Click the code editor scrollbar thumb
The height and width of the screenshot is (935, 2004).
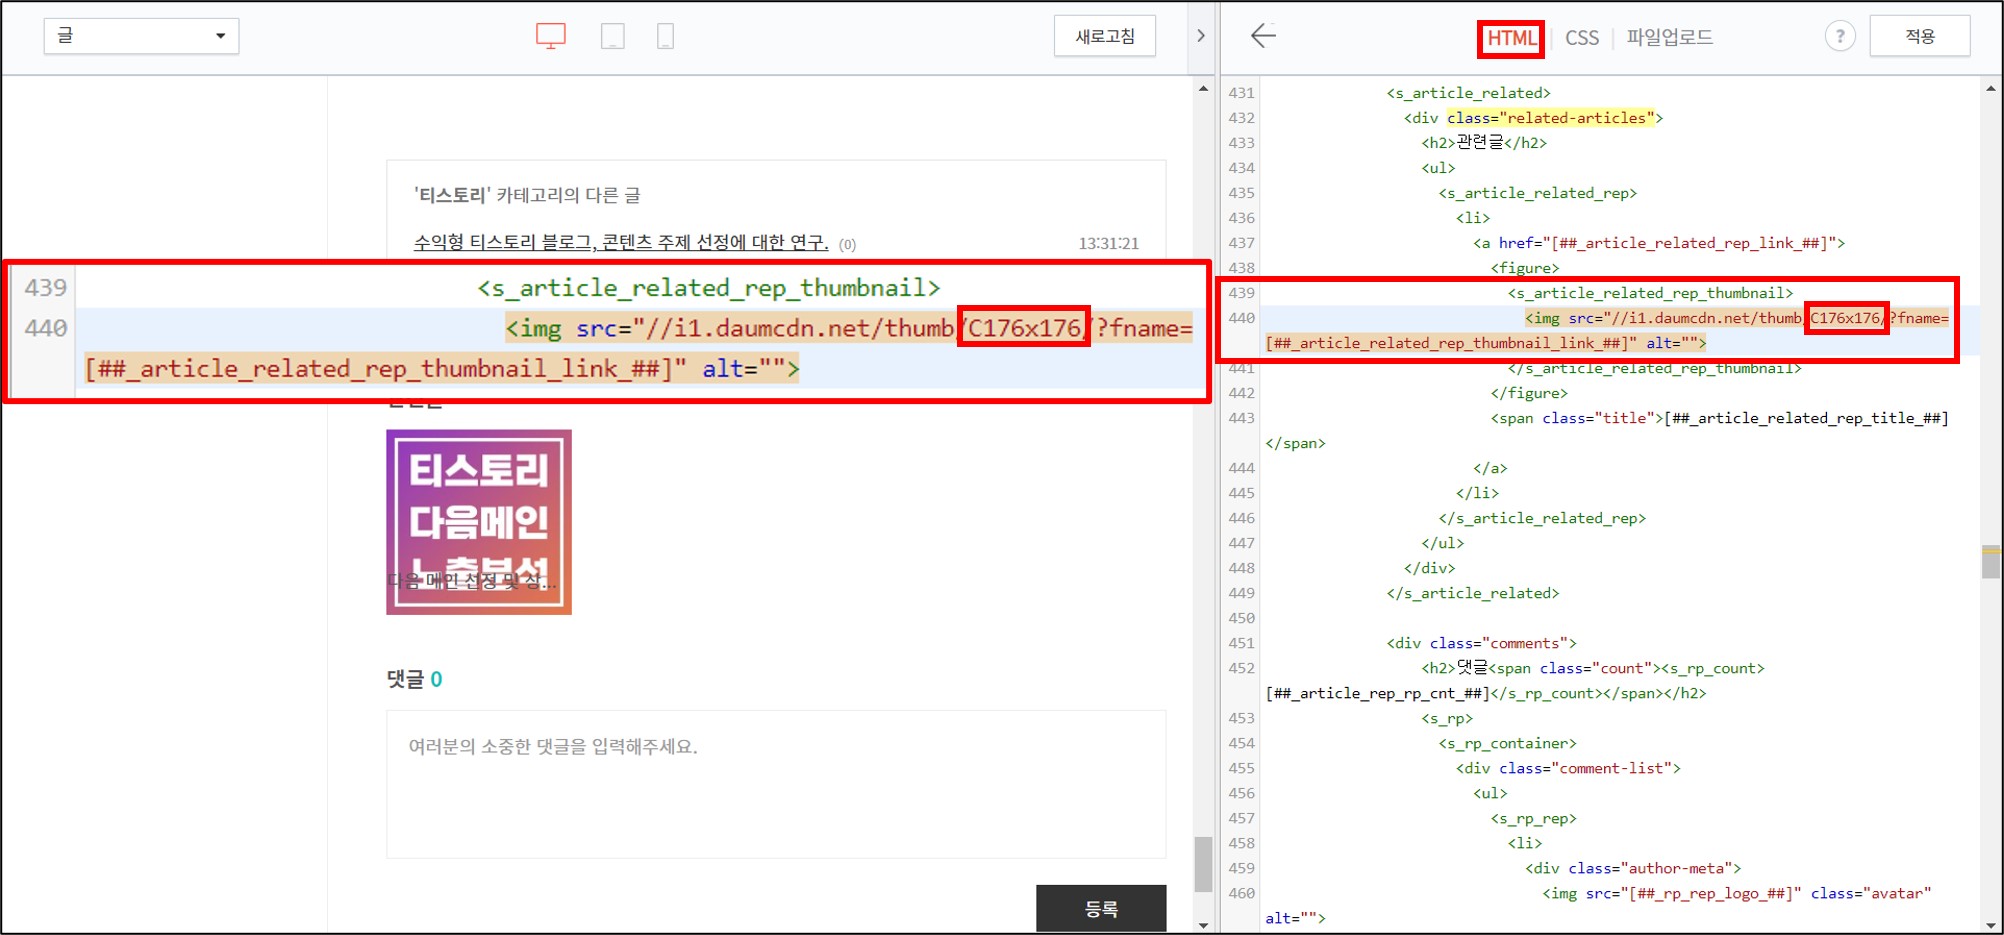click(x=1991, y=561)
